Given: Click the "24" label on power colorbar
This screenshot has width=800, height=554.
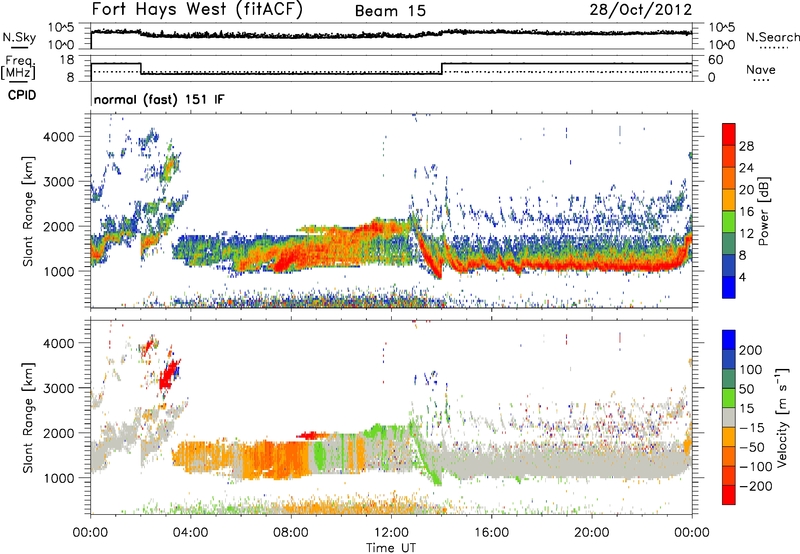Looking at the screenshot, I should click(746, 168).
